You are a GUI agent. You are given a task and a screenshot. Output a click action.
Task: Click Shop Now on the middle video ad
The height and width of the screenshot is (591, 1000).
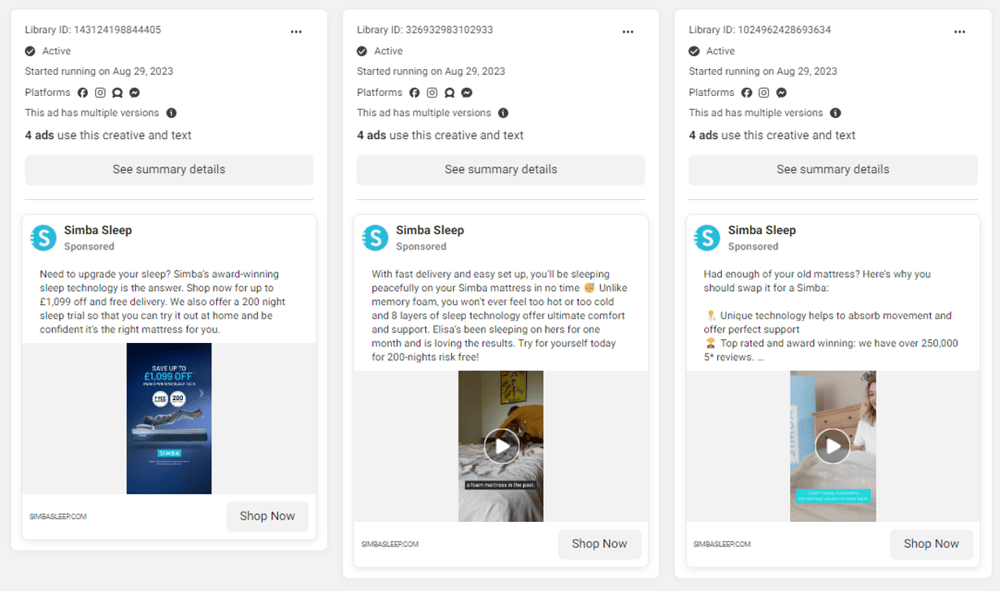point(599,544)
